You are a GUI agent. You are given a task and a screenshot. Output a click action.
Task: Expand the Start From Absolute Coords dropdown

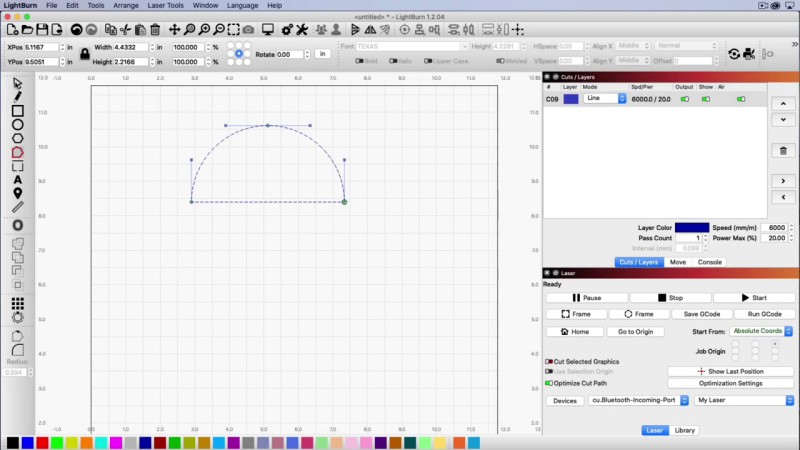(x=761, y=331)
